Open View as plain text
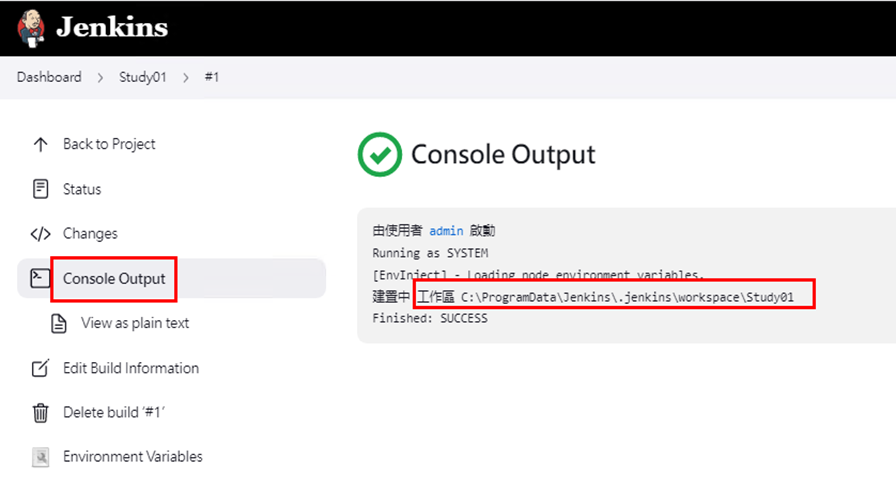896x487 pixels. point(135,323)
